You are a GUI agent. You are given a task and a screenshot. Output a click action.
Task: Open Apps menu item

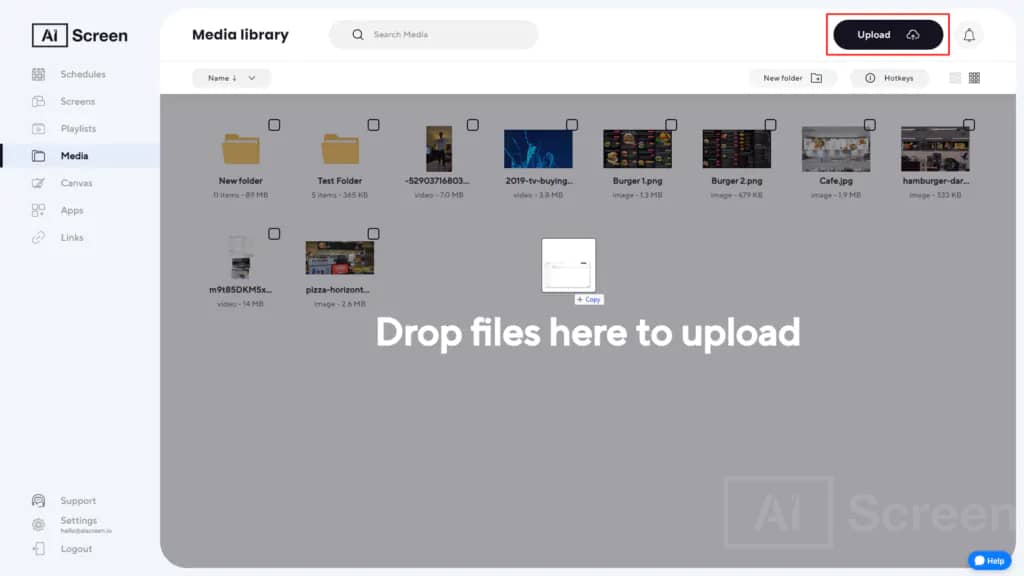click(x=72, y=211)
